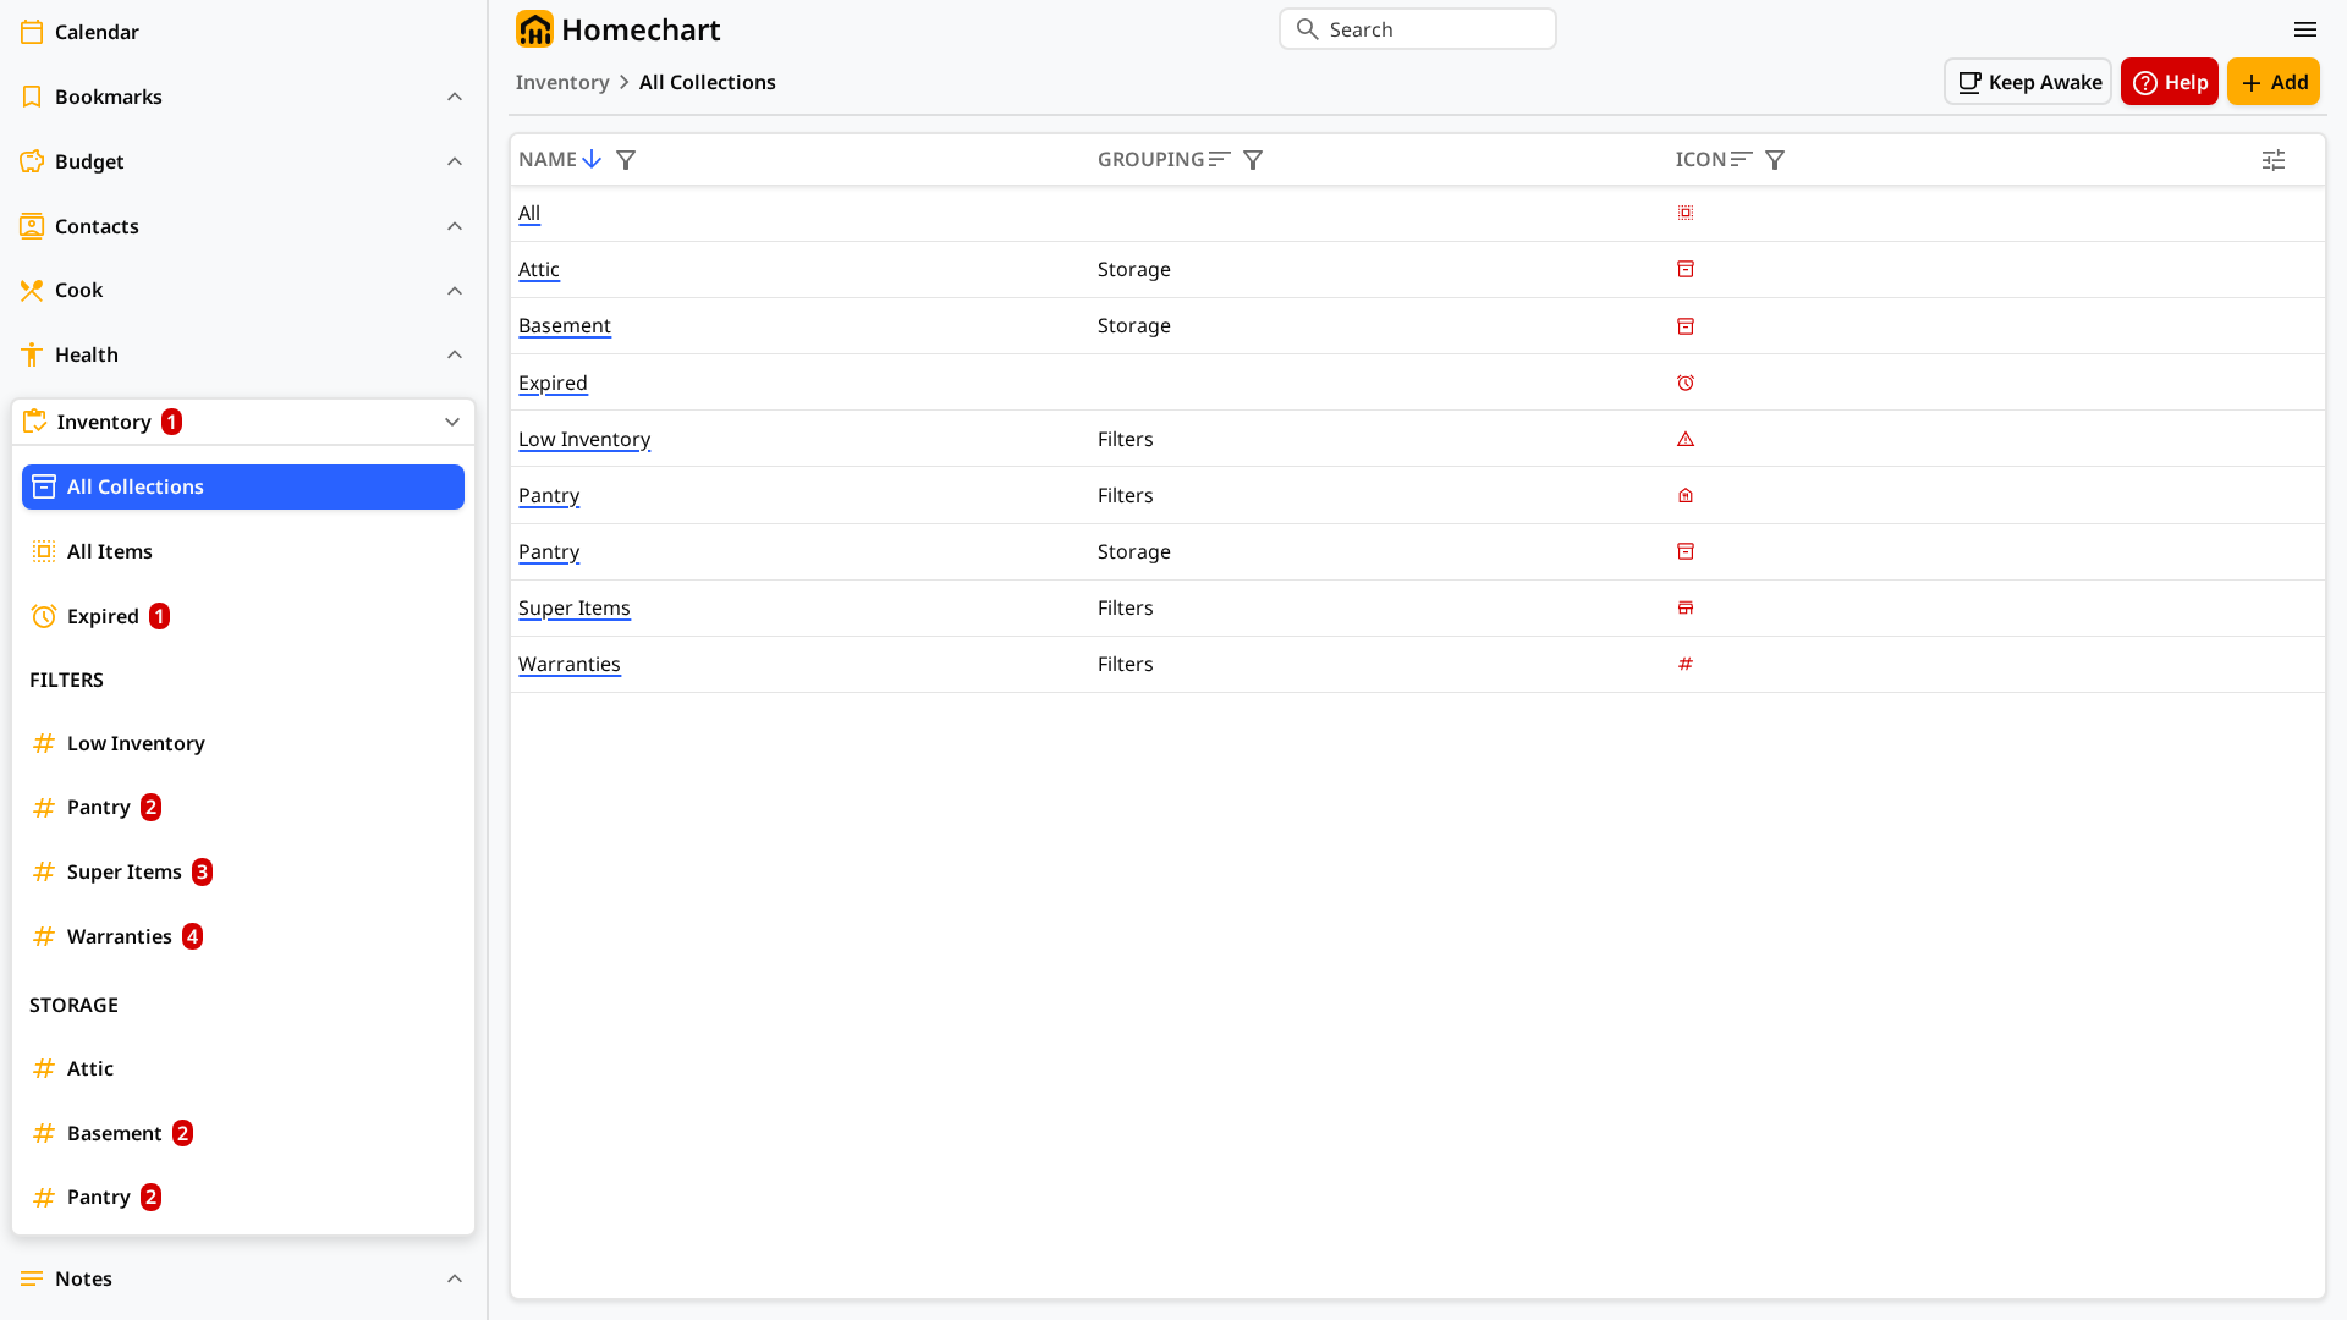
Task: Click the red Help button
Action: 2170,82
